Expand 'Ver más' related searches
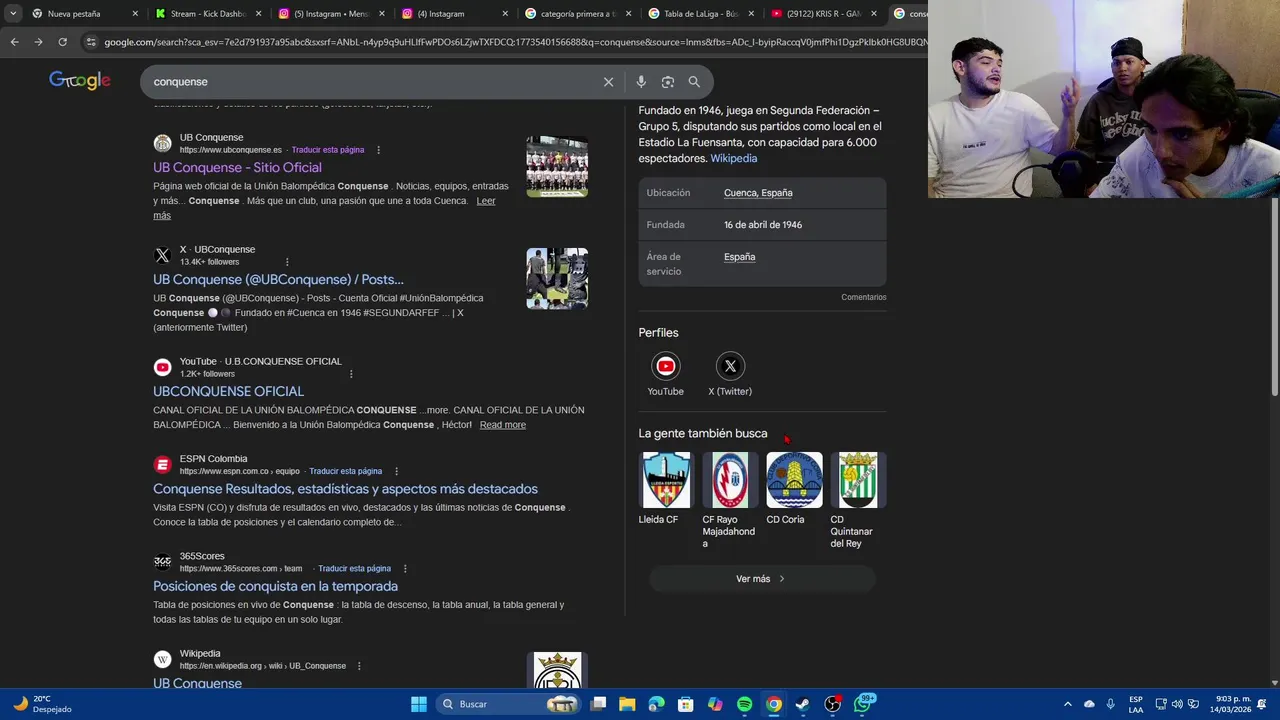1280x720 pixels. 762,579
